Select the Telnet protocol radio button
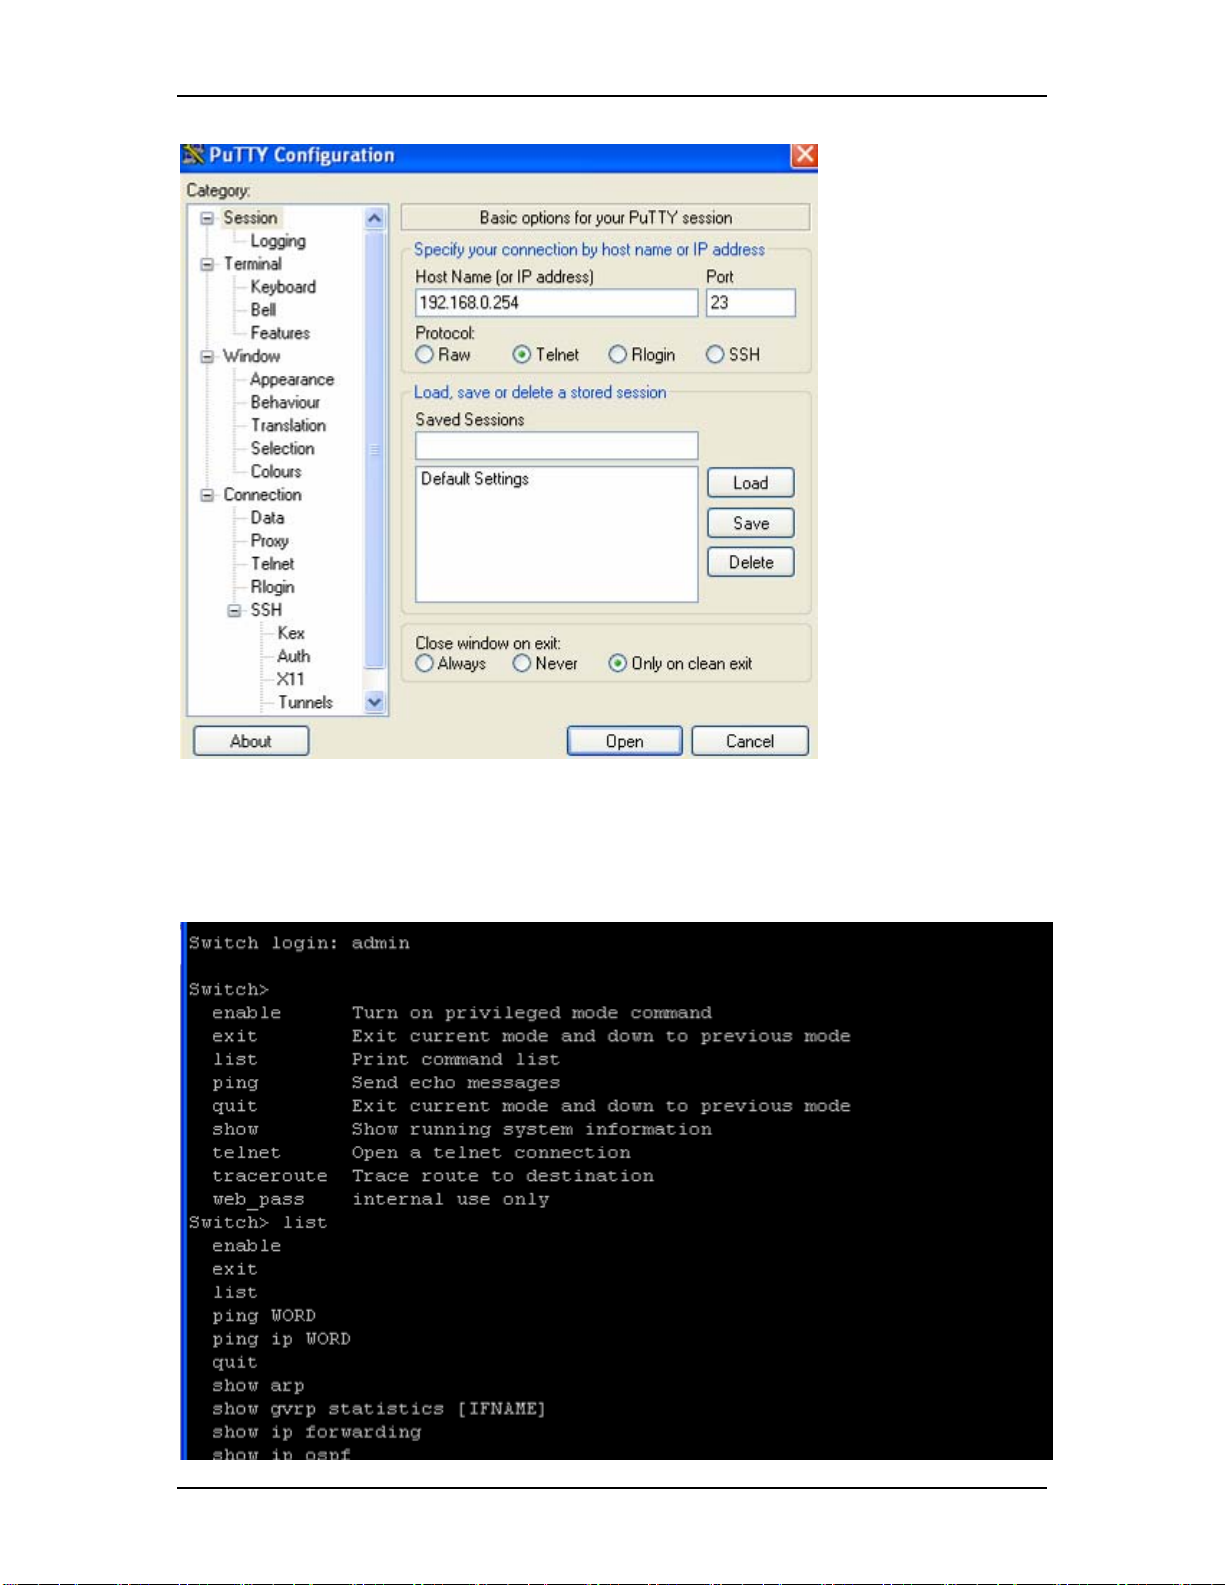 point(521,355)
